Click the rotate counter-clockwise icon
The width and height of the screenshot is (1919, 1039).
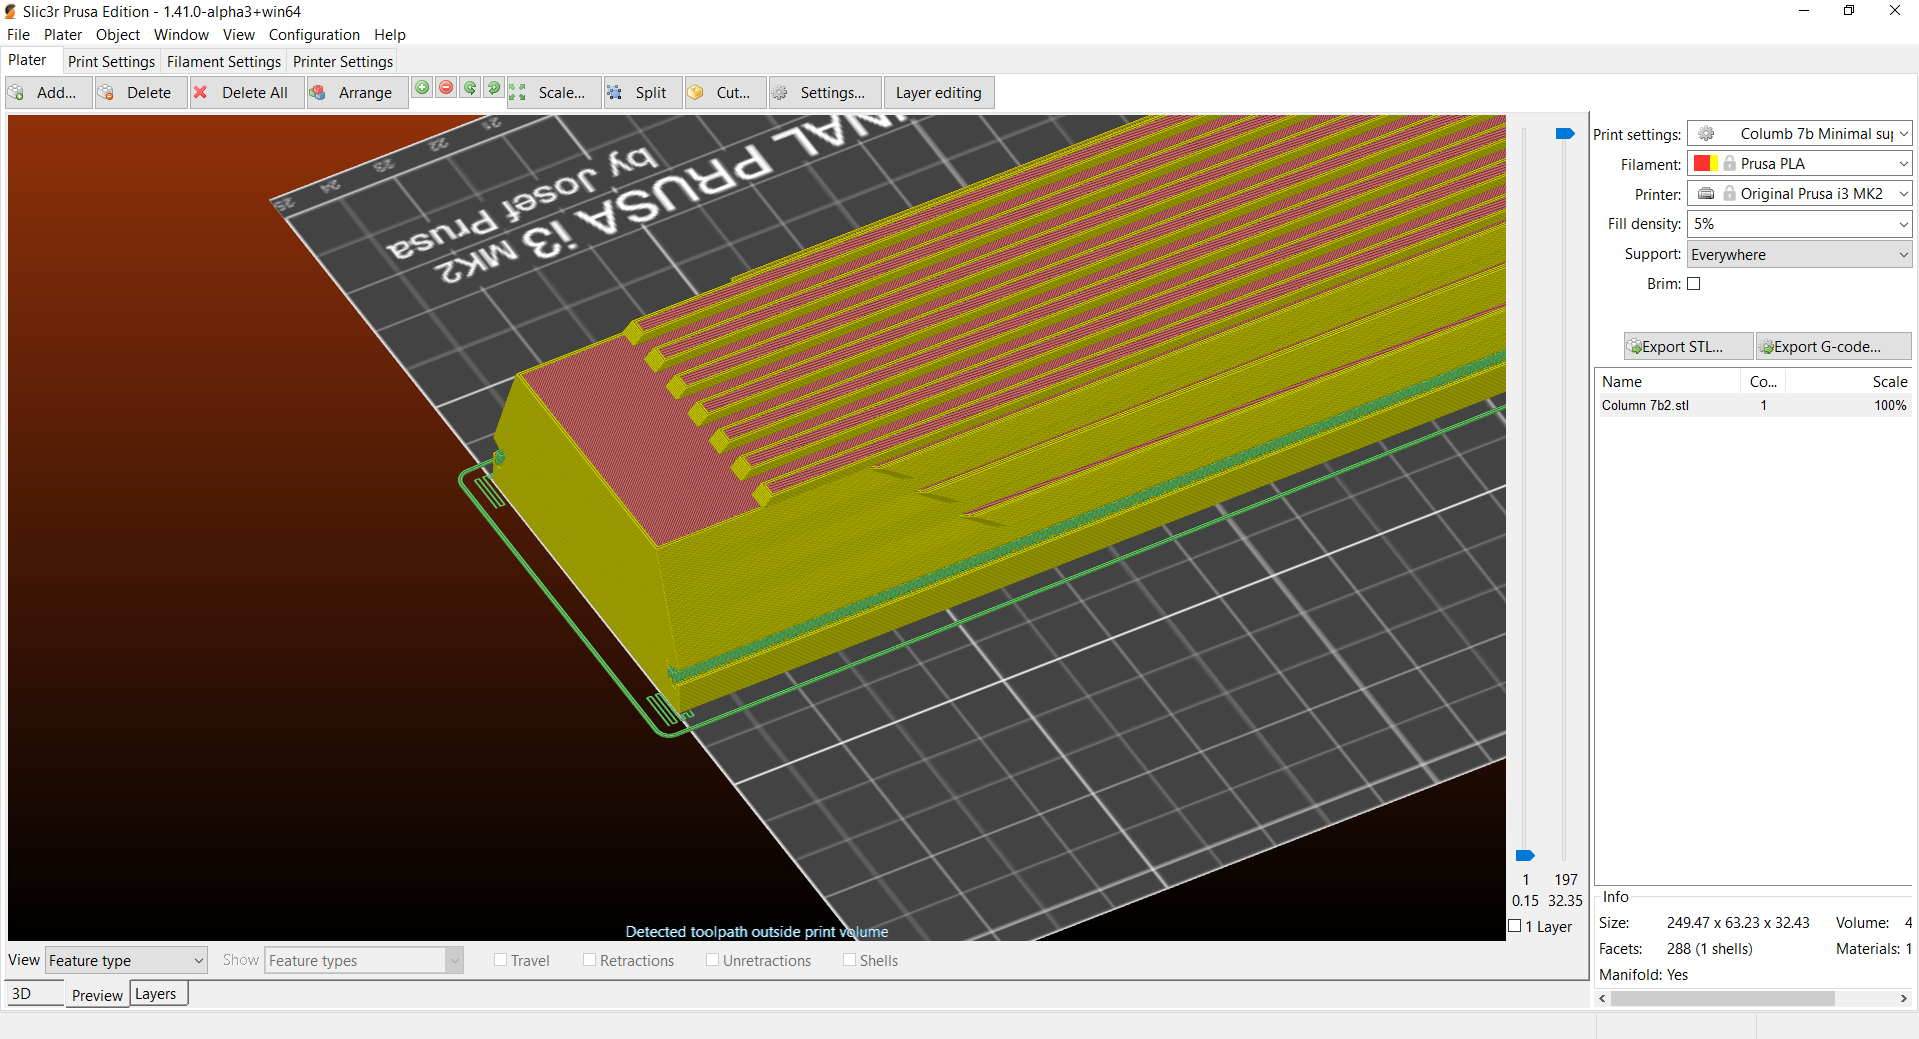pyautogui.click(x=470, y=88)
